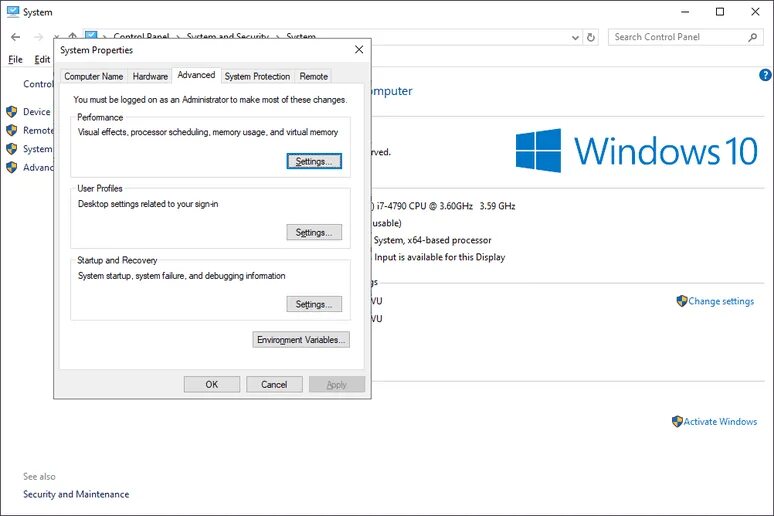
Task: Open Startup and Recovery Settings button
Action: tap(314, 304)
